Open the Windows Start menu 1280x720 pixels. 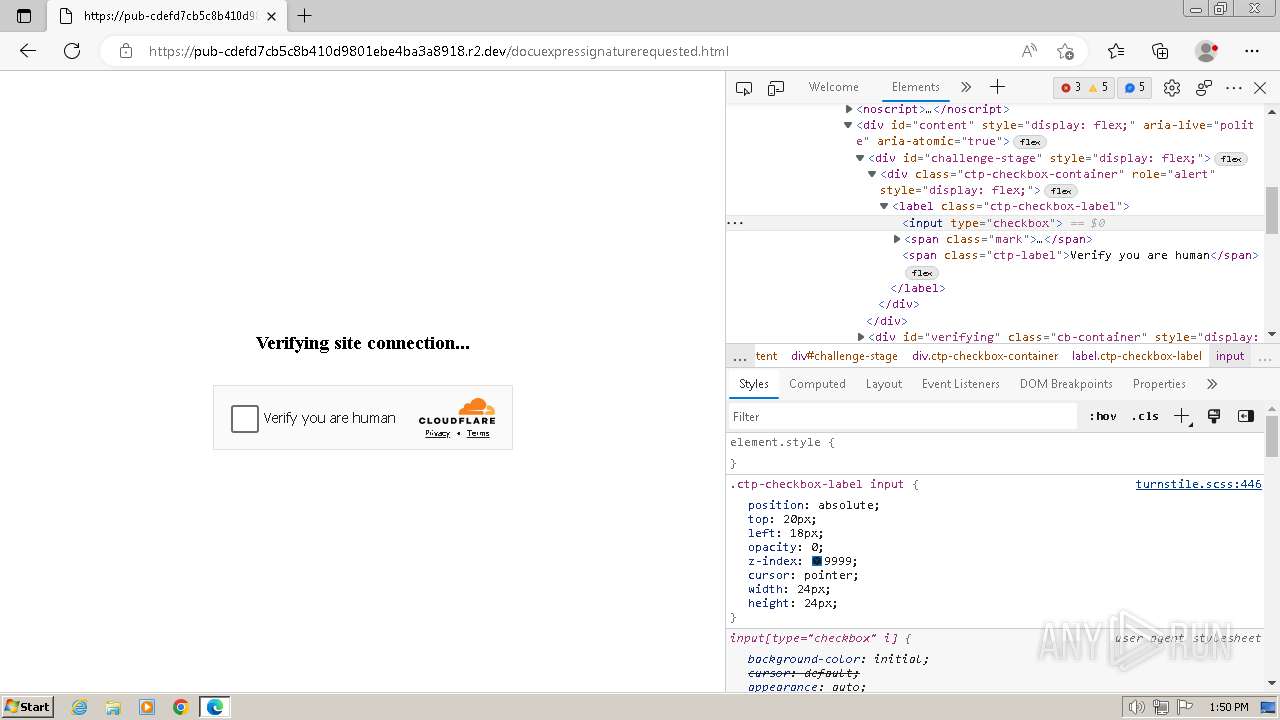click(27, 707)
